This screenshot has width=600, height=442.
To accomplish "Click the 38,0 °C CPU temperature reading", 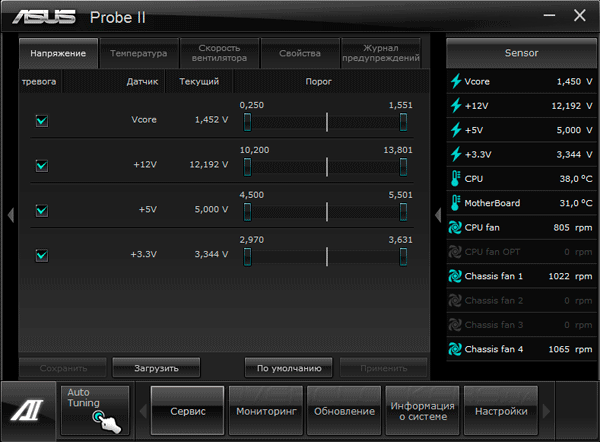I will point(576,179).
